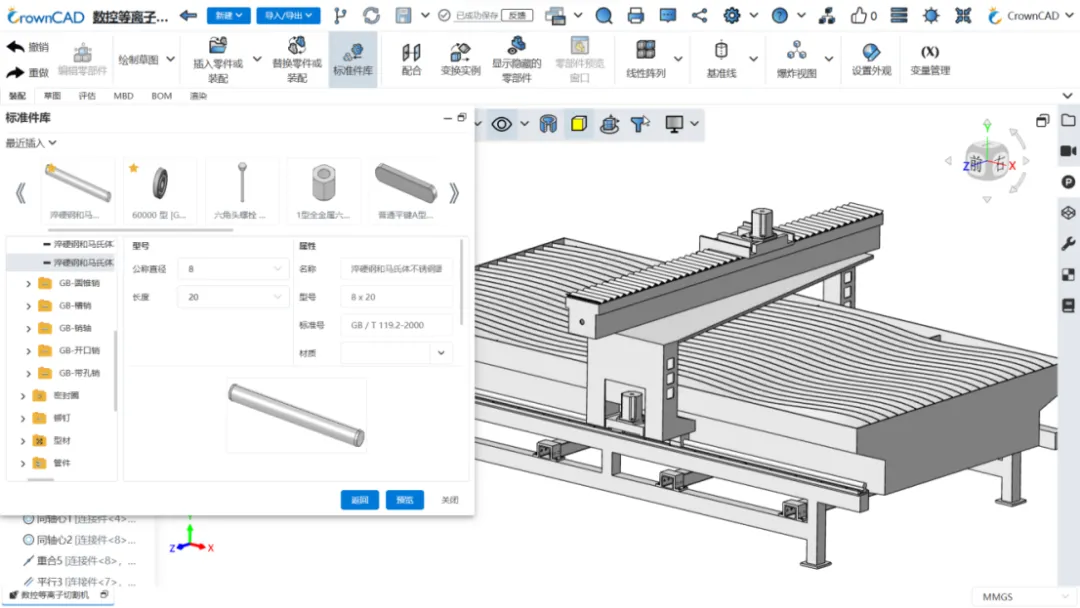1080x608 pixels.
Task: Expand the 公称直径 dropdown showing 8
Action: [233, 269]
